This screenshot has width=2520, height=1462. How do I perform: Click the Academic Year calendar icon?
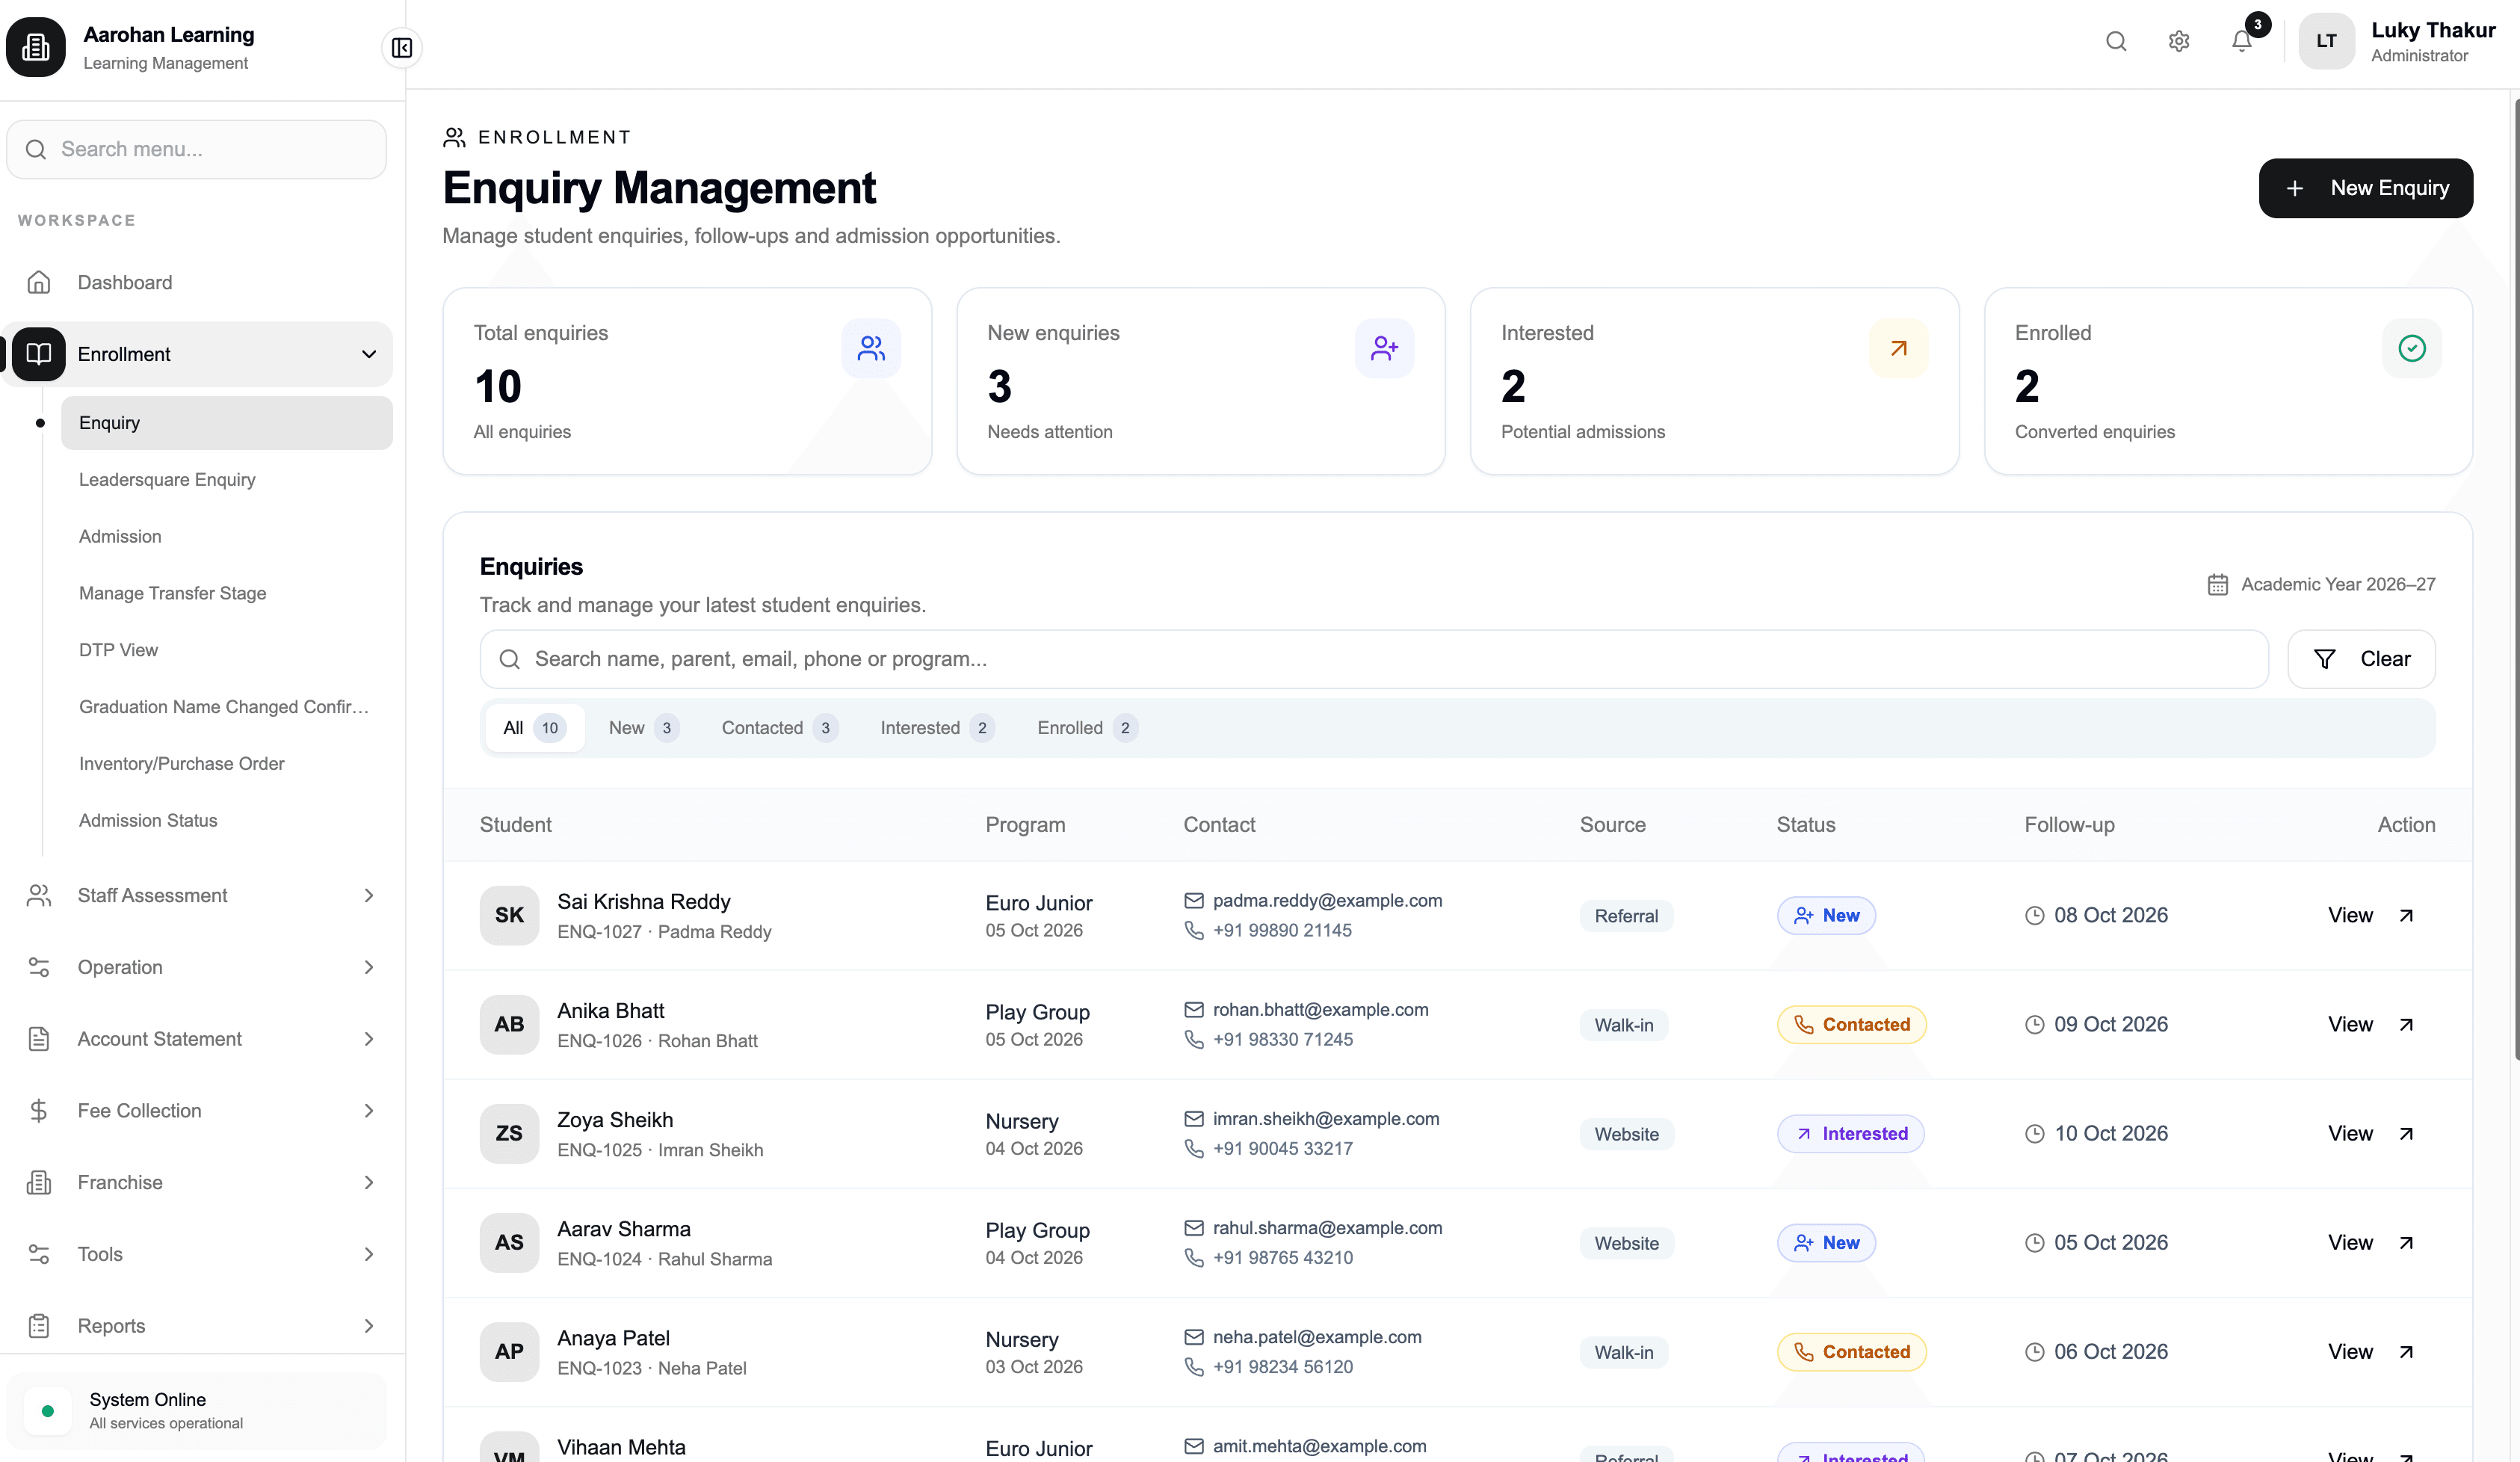[x=2218, y=584]
